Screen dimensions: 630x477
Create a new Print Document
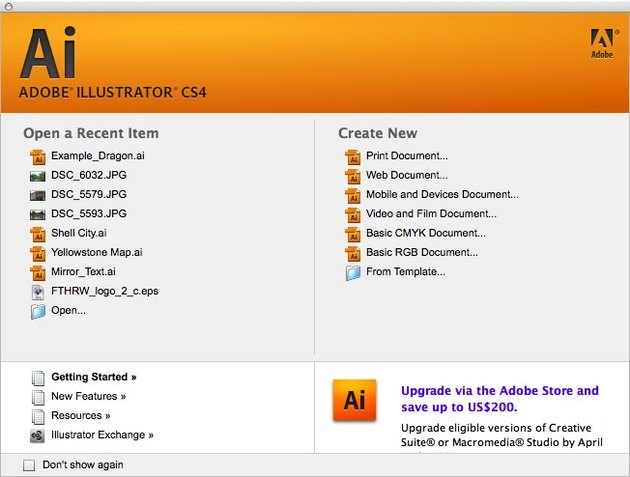click(x=407, y=156)
